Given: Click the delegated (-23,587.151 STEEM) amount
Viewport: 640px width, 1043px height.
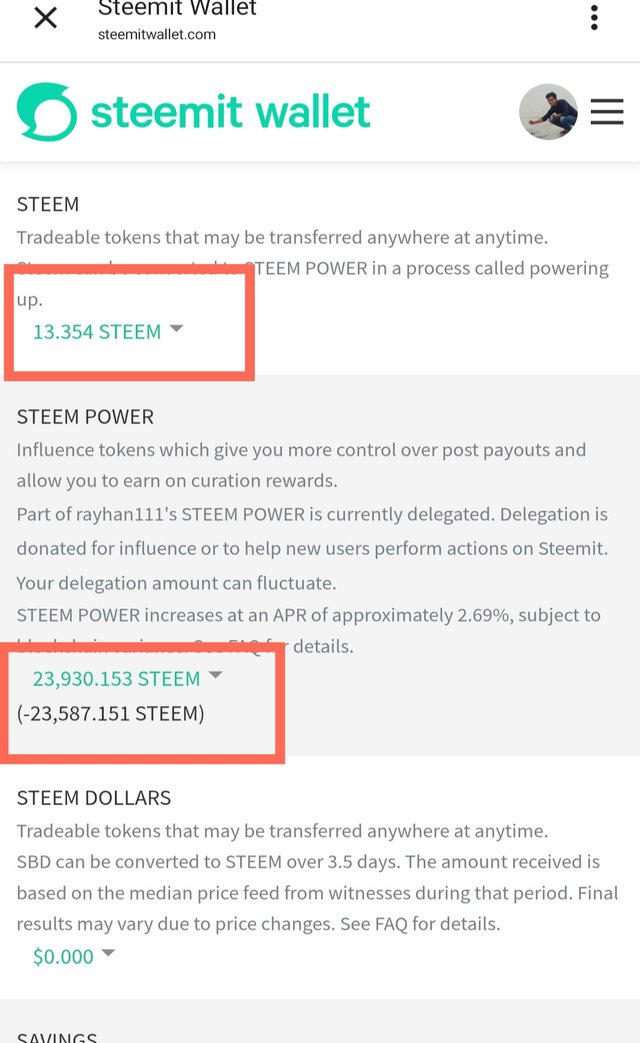Looking at the screenshot, I should tap(110, 714).
